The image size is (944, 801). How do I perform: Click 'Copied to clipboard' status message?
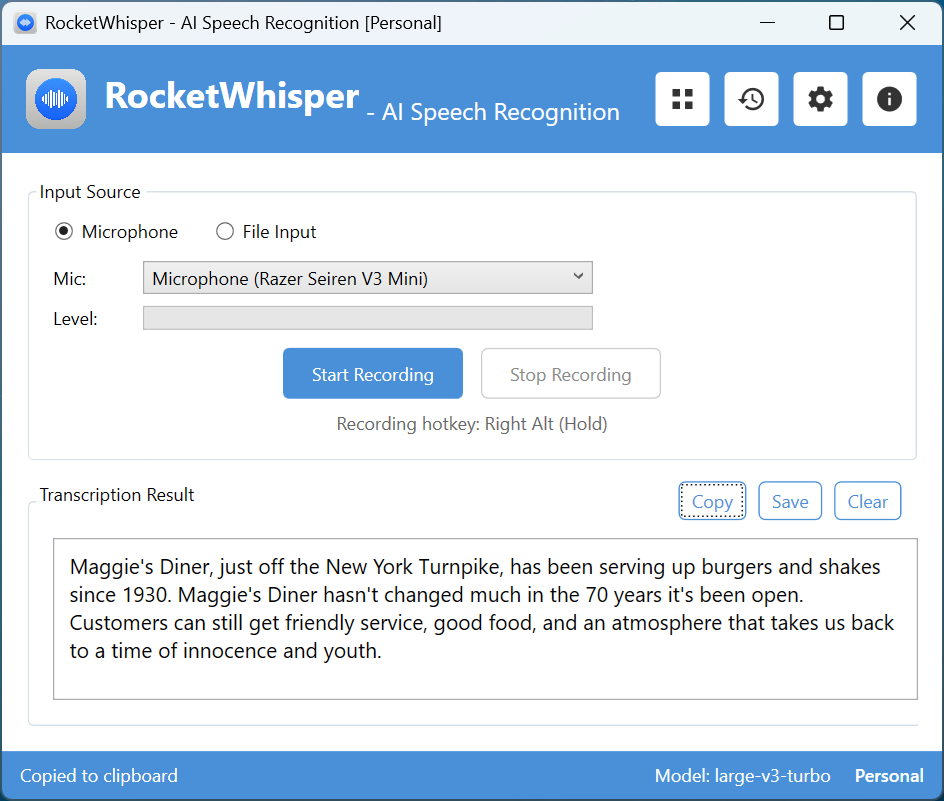point(99,776)
